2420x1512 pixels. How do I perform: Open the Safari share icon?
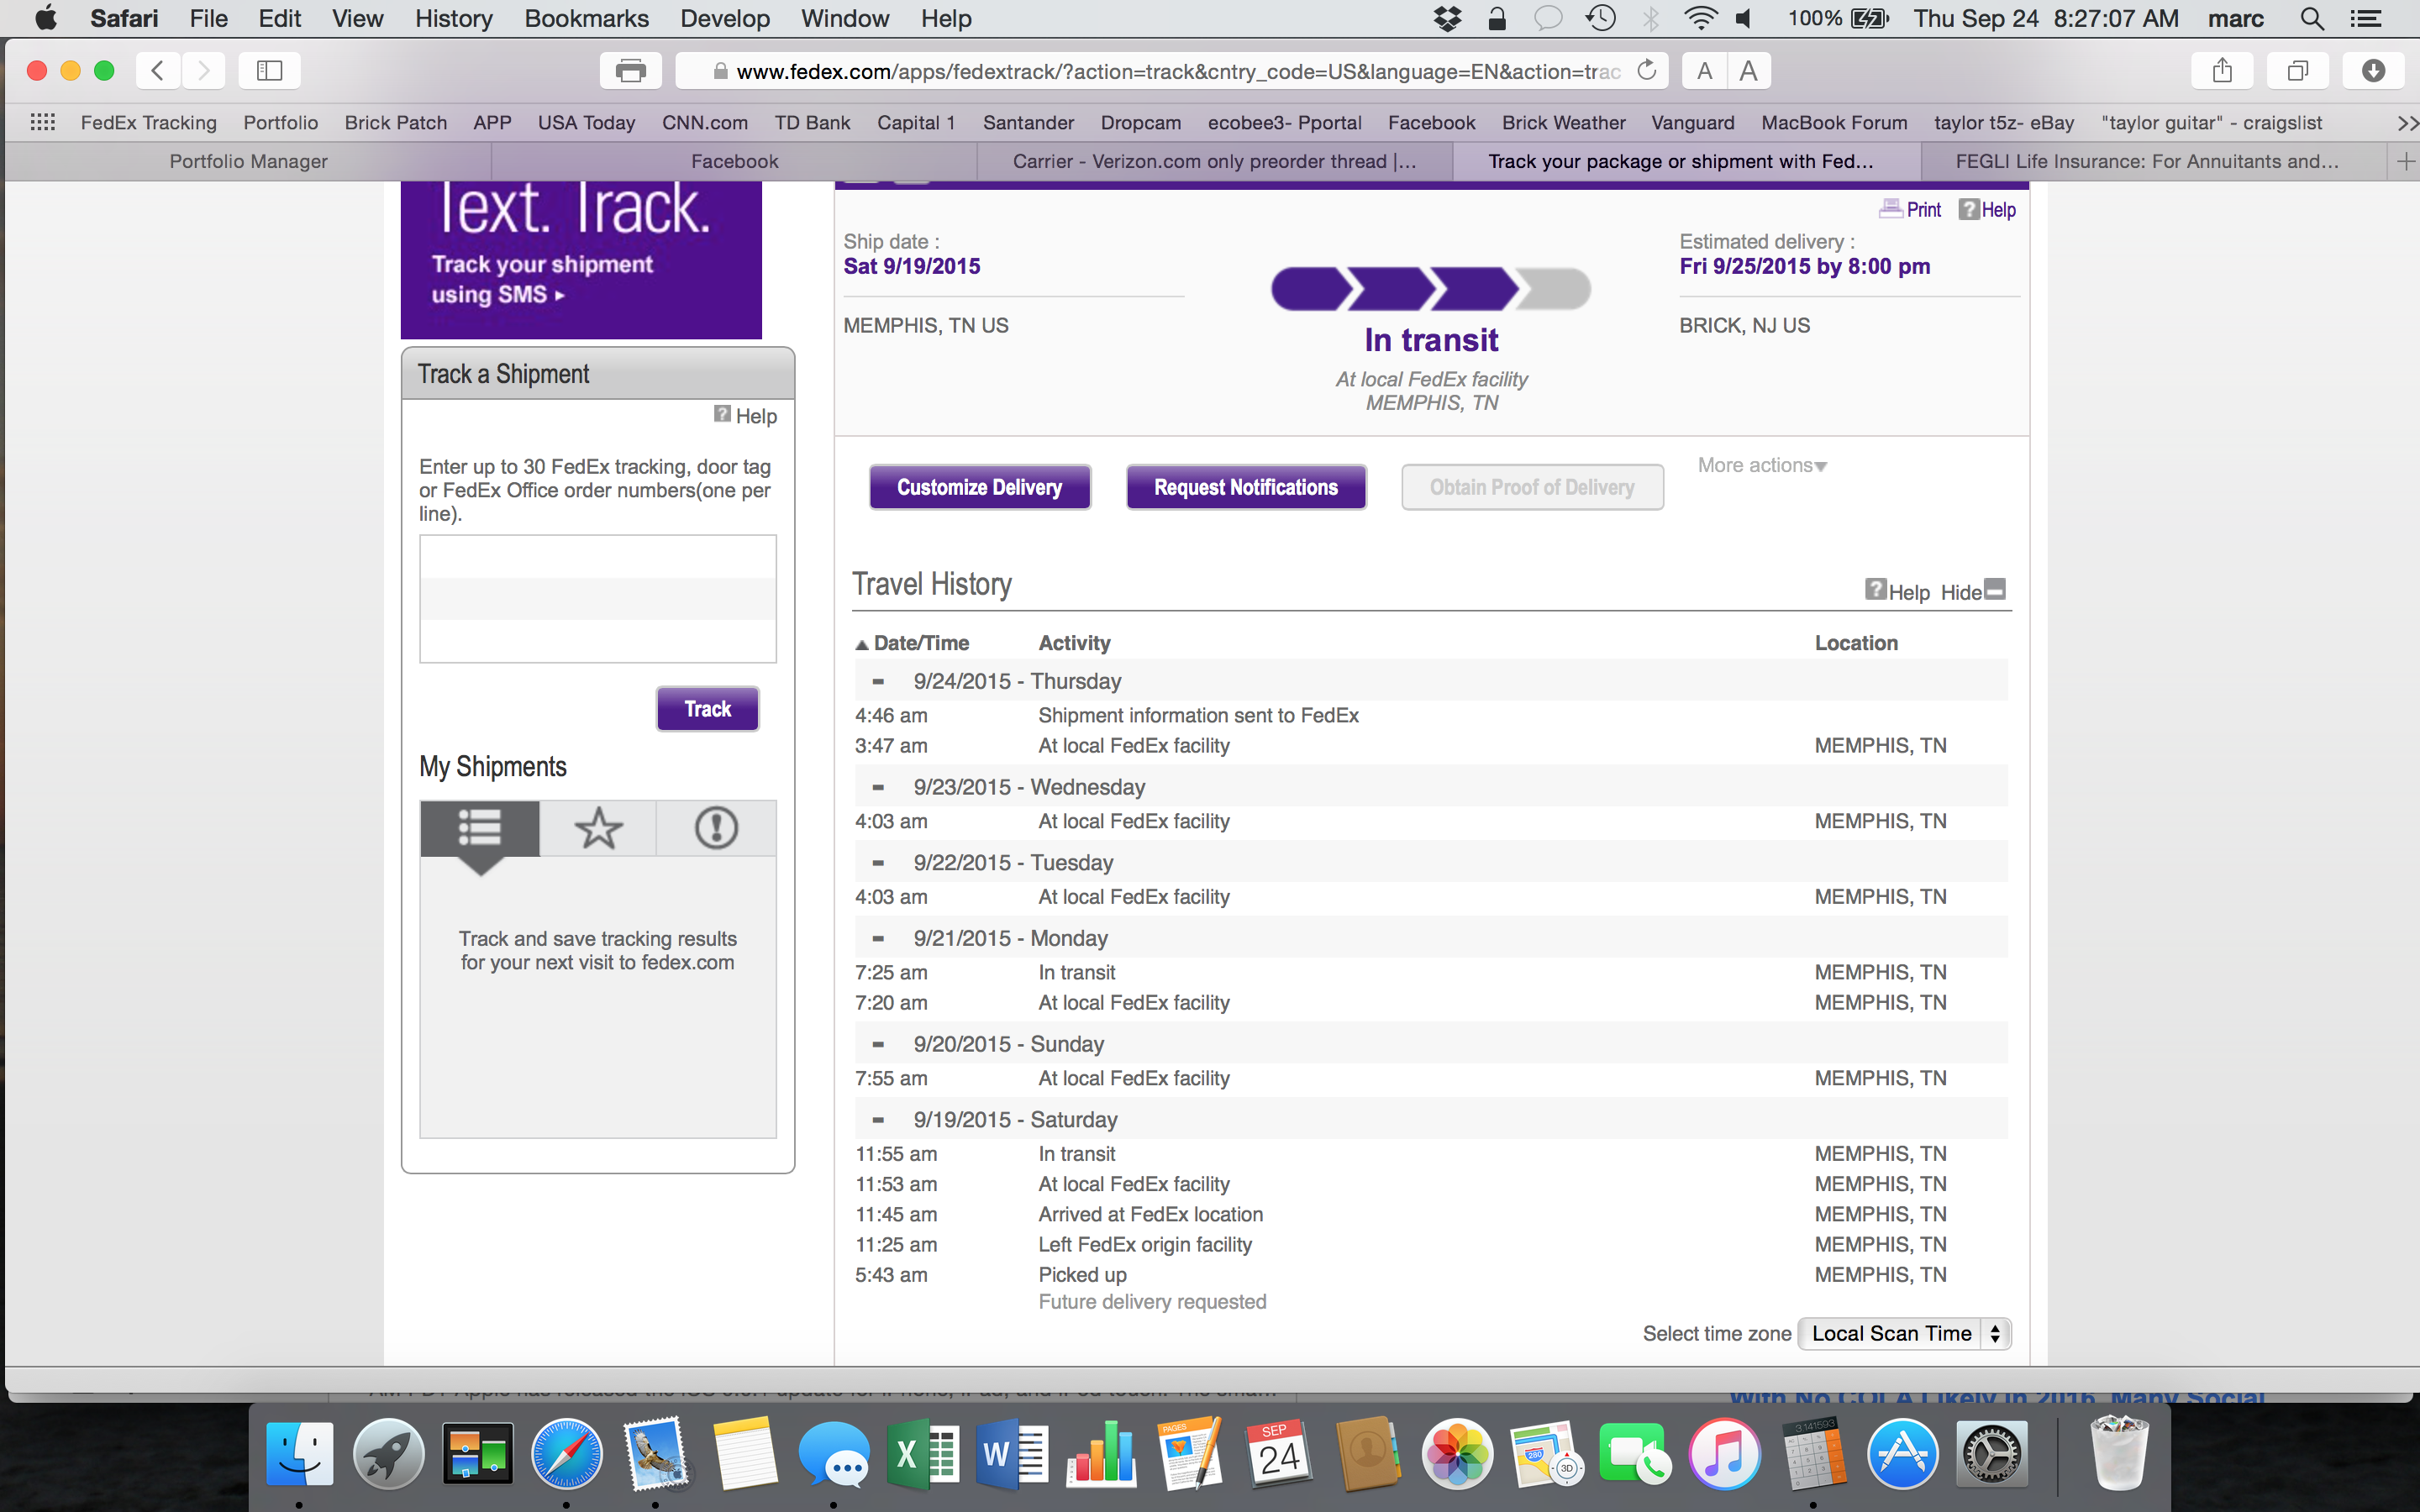(x=2222, y=71)
